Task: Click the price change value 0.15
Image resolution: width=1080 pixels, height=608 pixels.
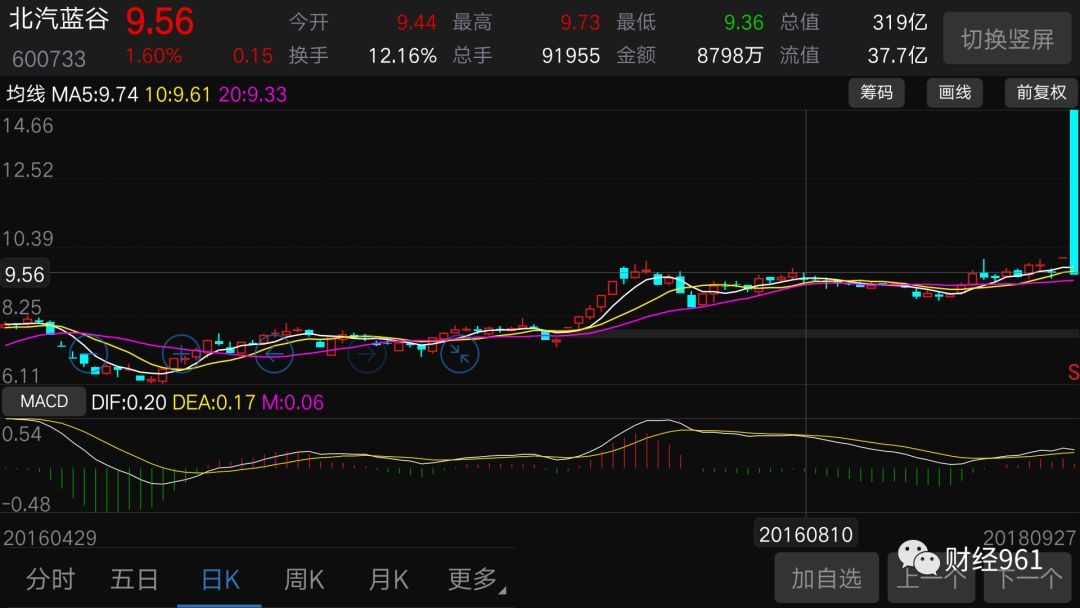Action: pyautogui.click(x=253, y=56)
